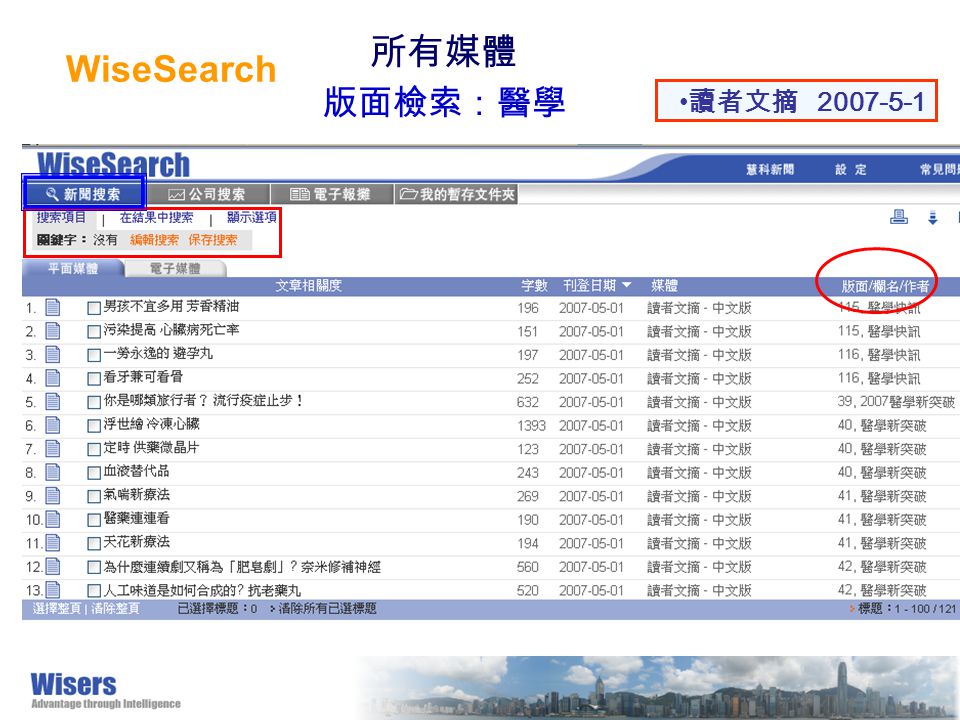Check box for 浮世繪 冷凍心臟
Viewport: 960px width, 720px height.
point(94,426)
